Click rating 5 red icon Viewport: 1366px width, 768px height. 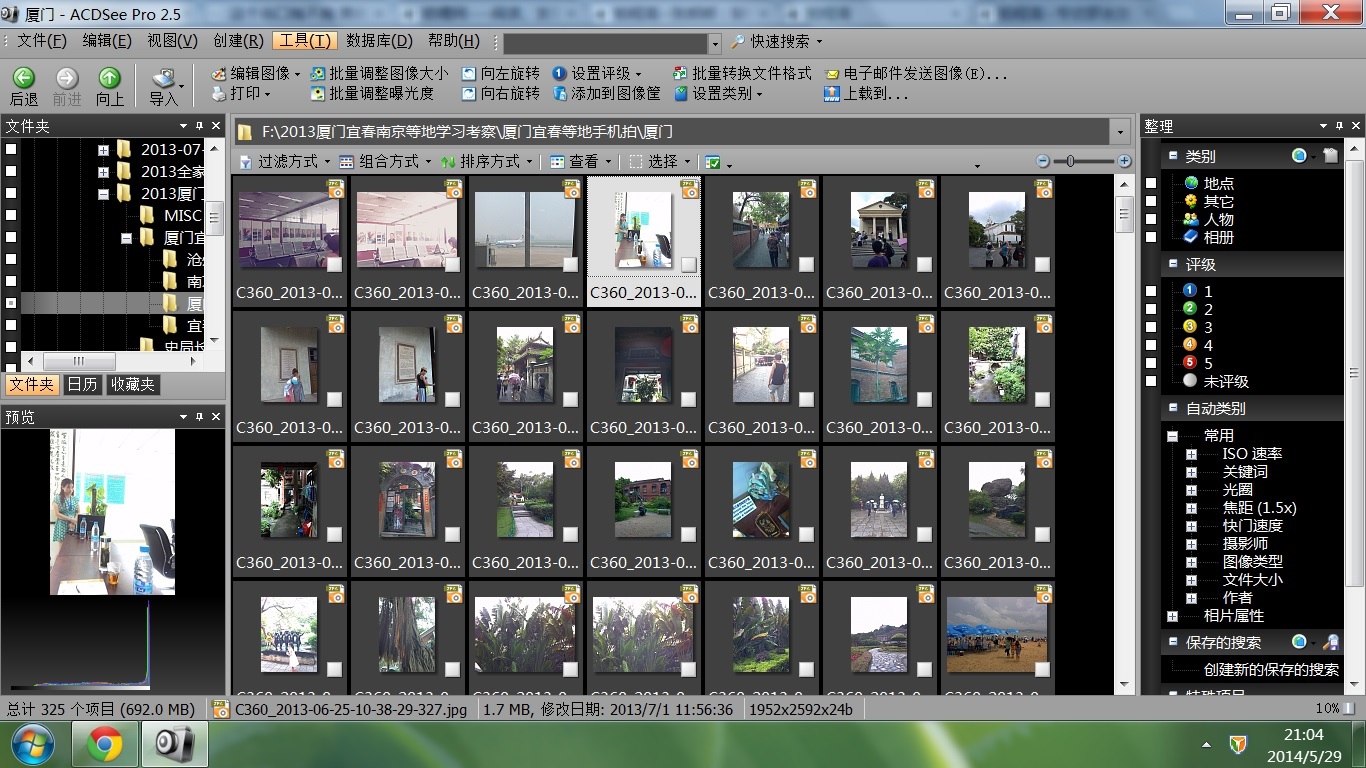coord(1190,363)
